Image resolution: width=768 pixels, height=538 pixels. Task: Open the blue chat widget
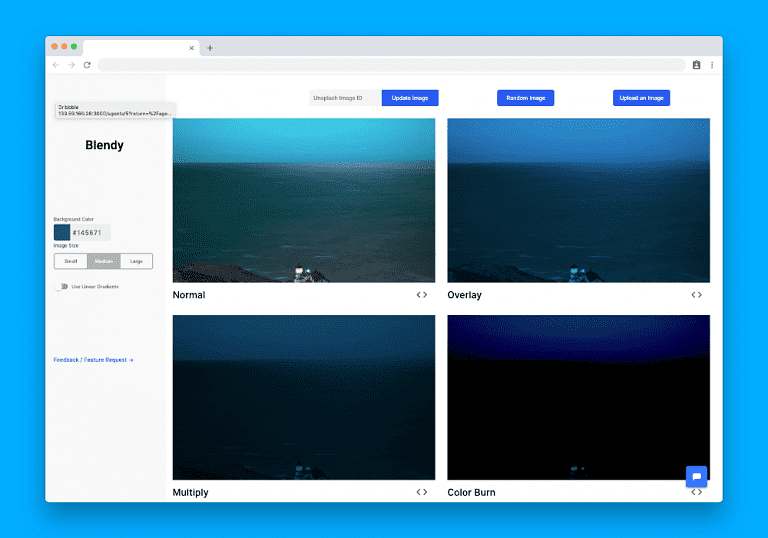696,477
